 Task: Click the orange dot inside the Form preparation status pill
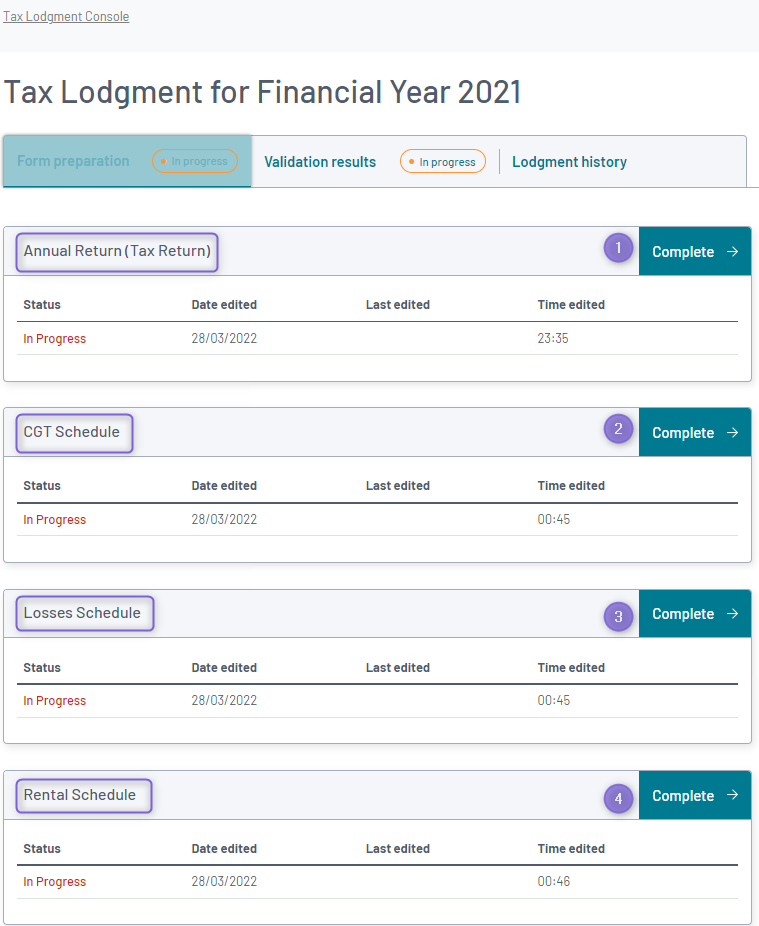point(162,161)
